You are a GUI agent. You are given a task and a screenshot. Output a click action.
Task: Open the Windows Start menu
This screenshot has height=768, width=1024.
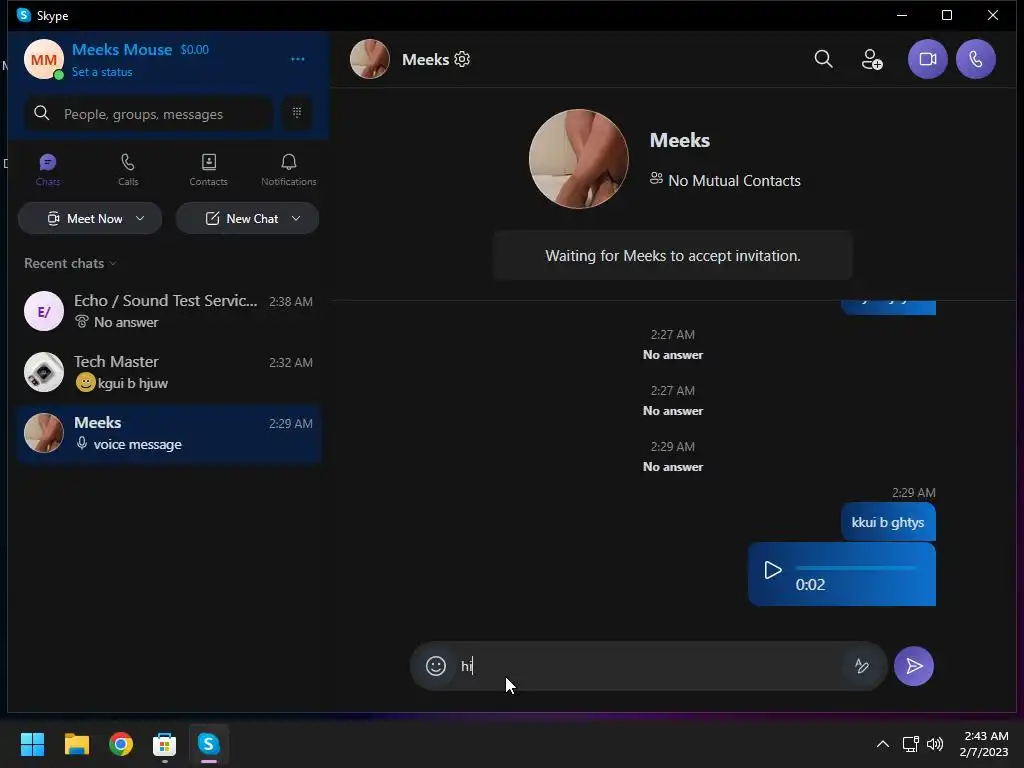coord(32,744)
